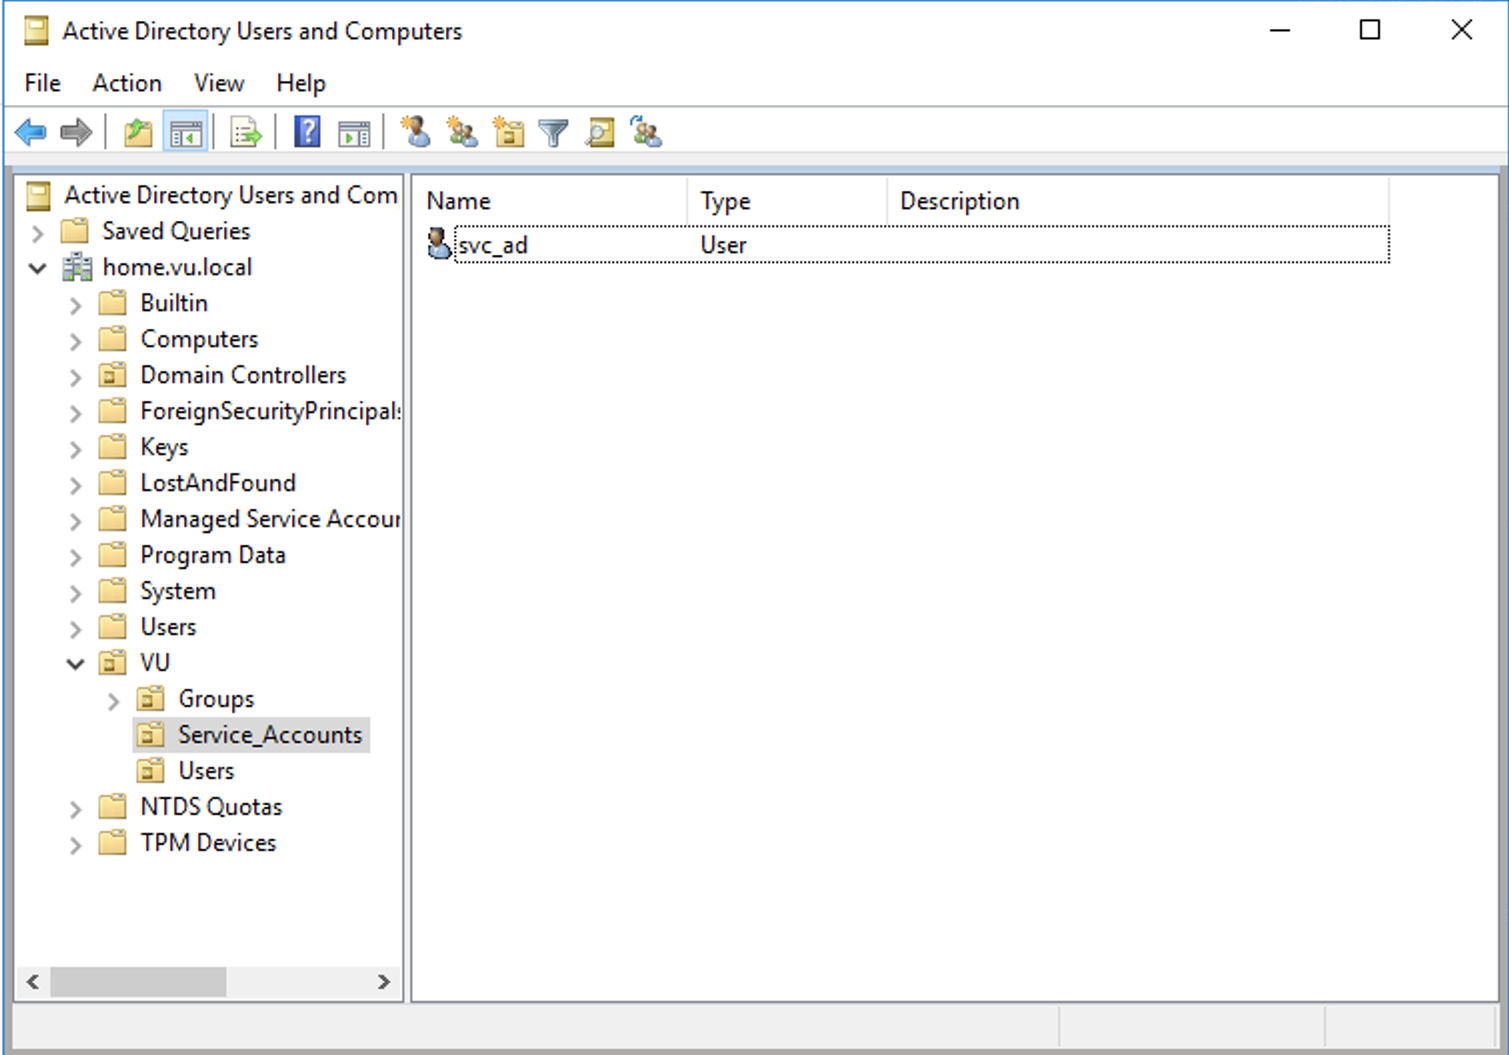Open the View menu
The height and width of the screenshot is (1055, 1509).
click(x=218, y=83)
